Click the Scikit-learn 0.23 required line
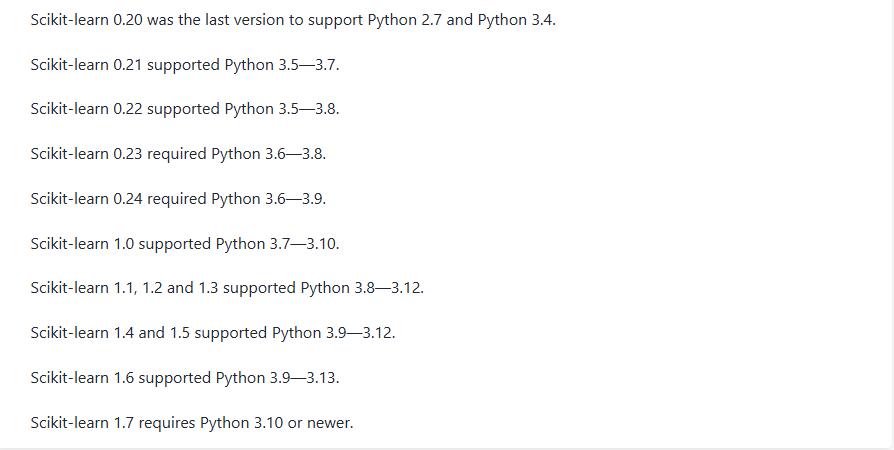The width and height of the screenshot is (894, 450). pos(178,154)
